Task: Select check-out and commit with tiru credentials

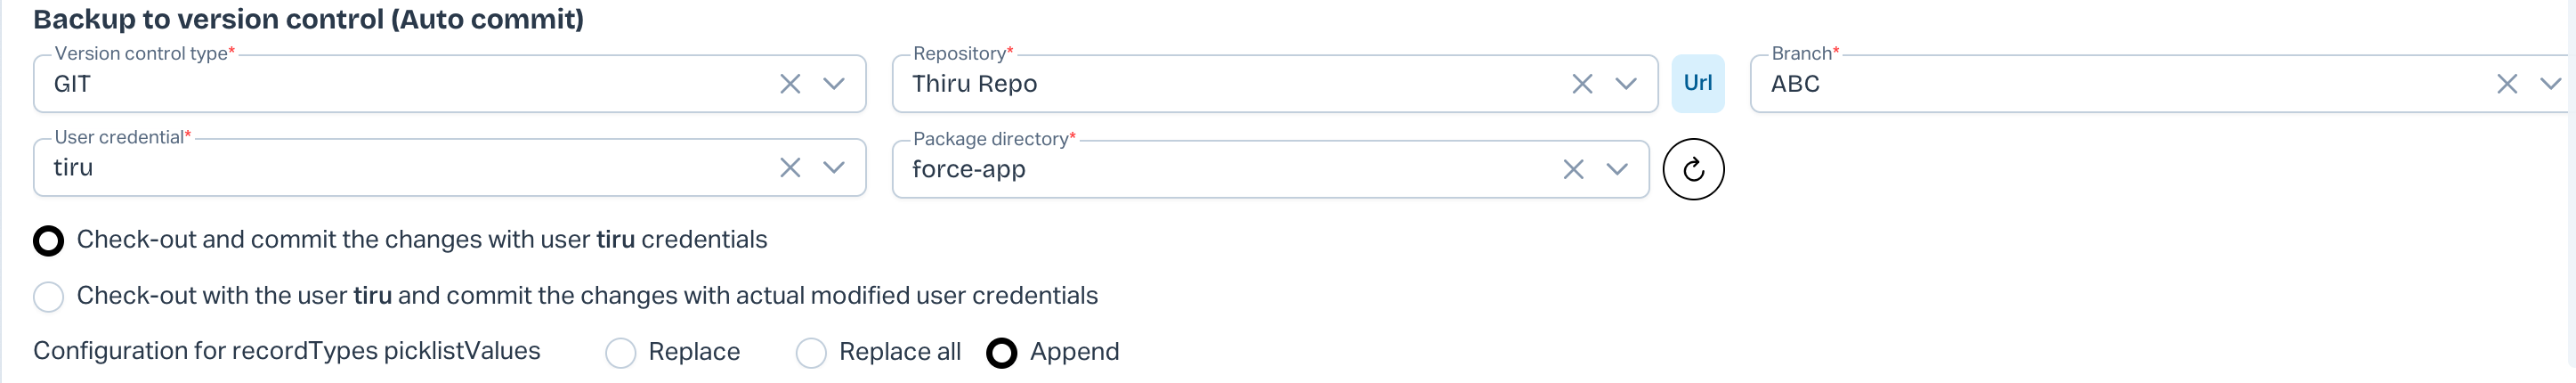Action: click(48, 241)
